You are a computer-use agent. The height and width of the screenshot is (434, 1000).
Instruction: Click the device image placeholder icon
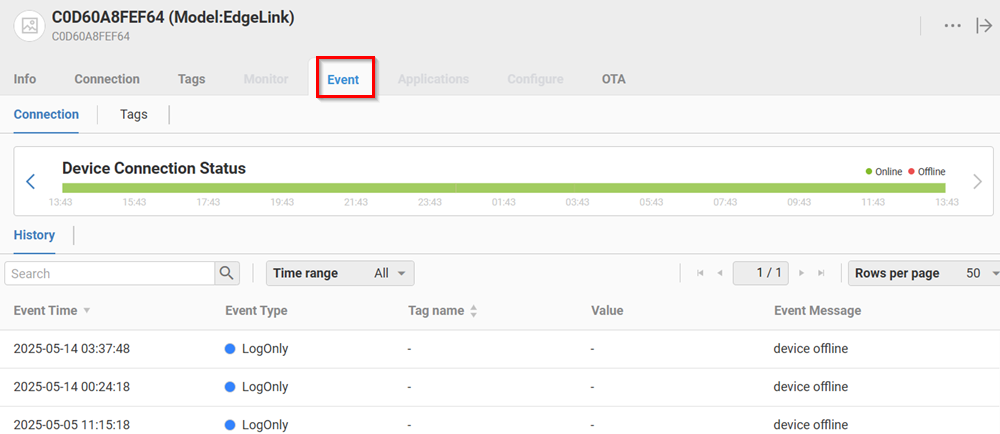(x=29, y=26)
